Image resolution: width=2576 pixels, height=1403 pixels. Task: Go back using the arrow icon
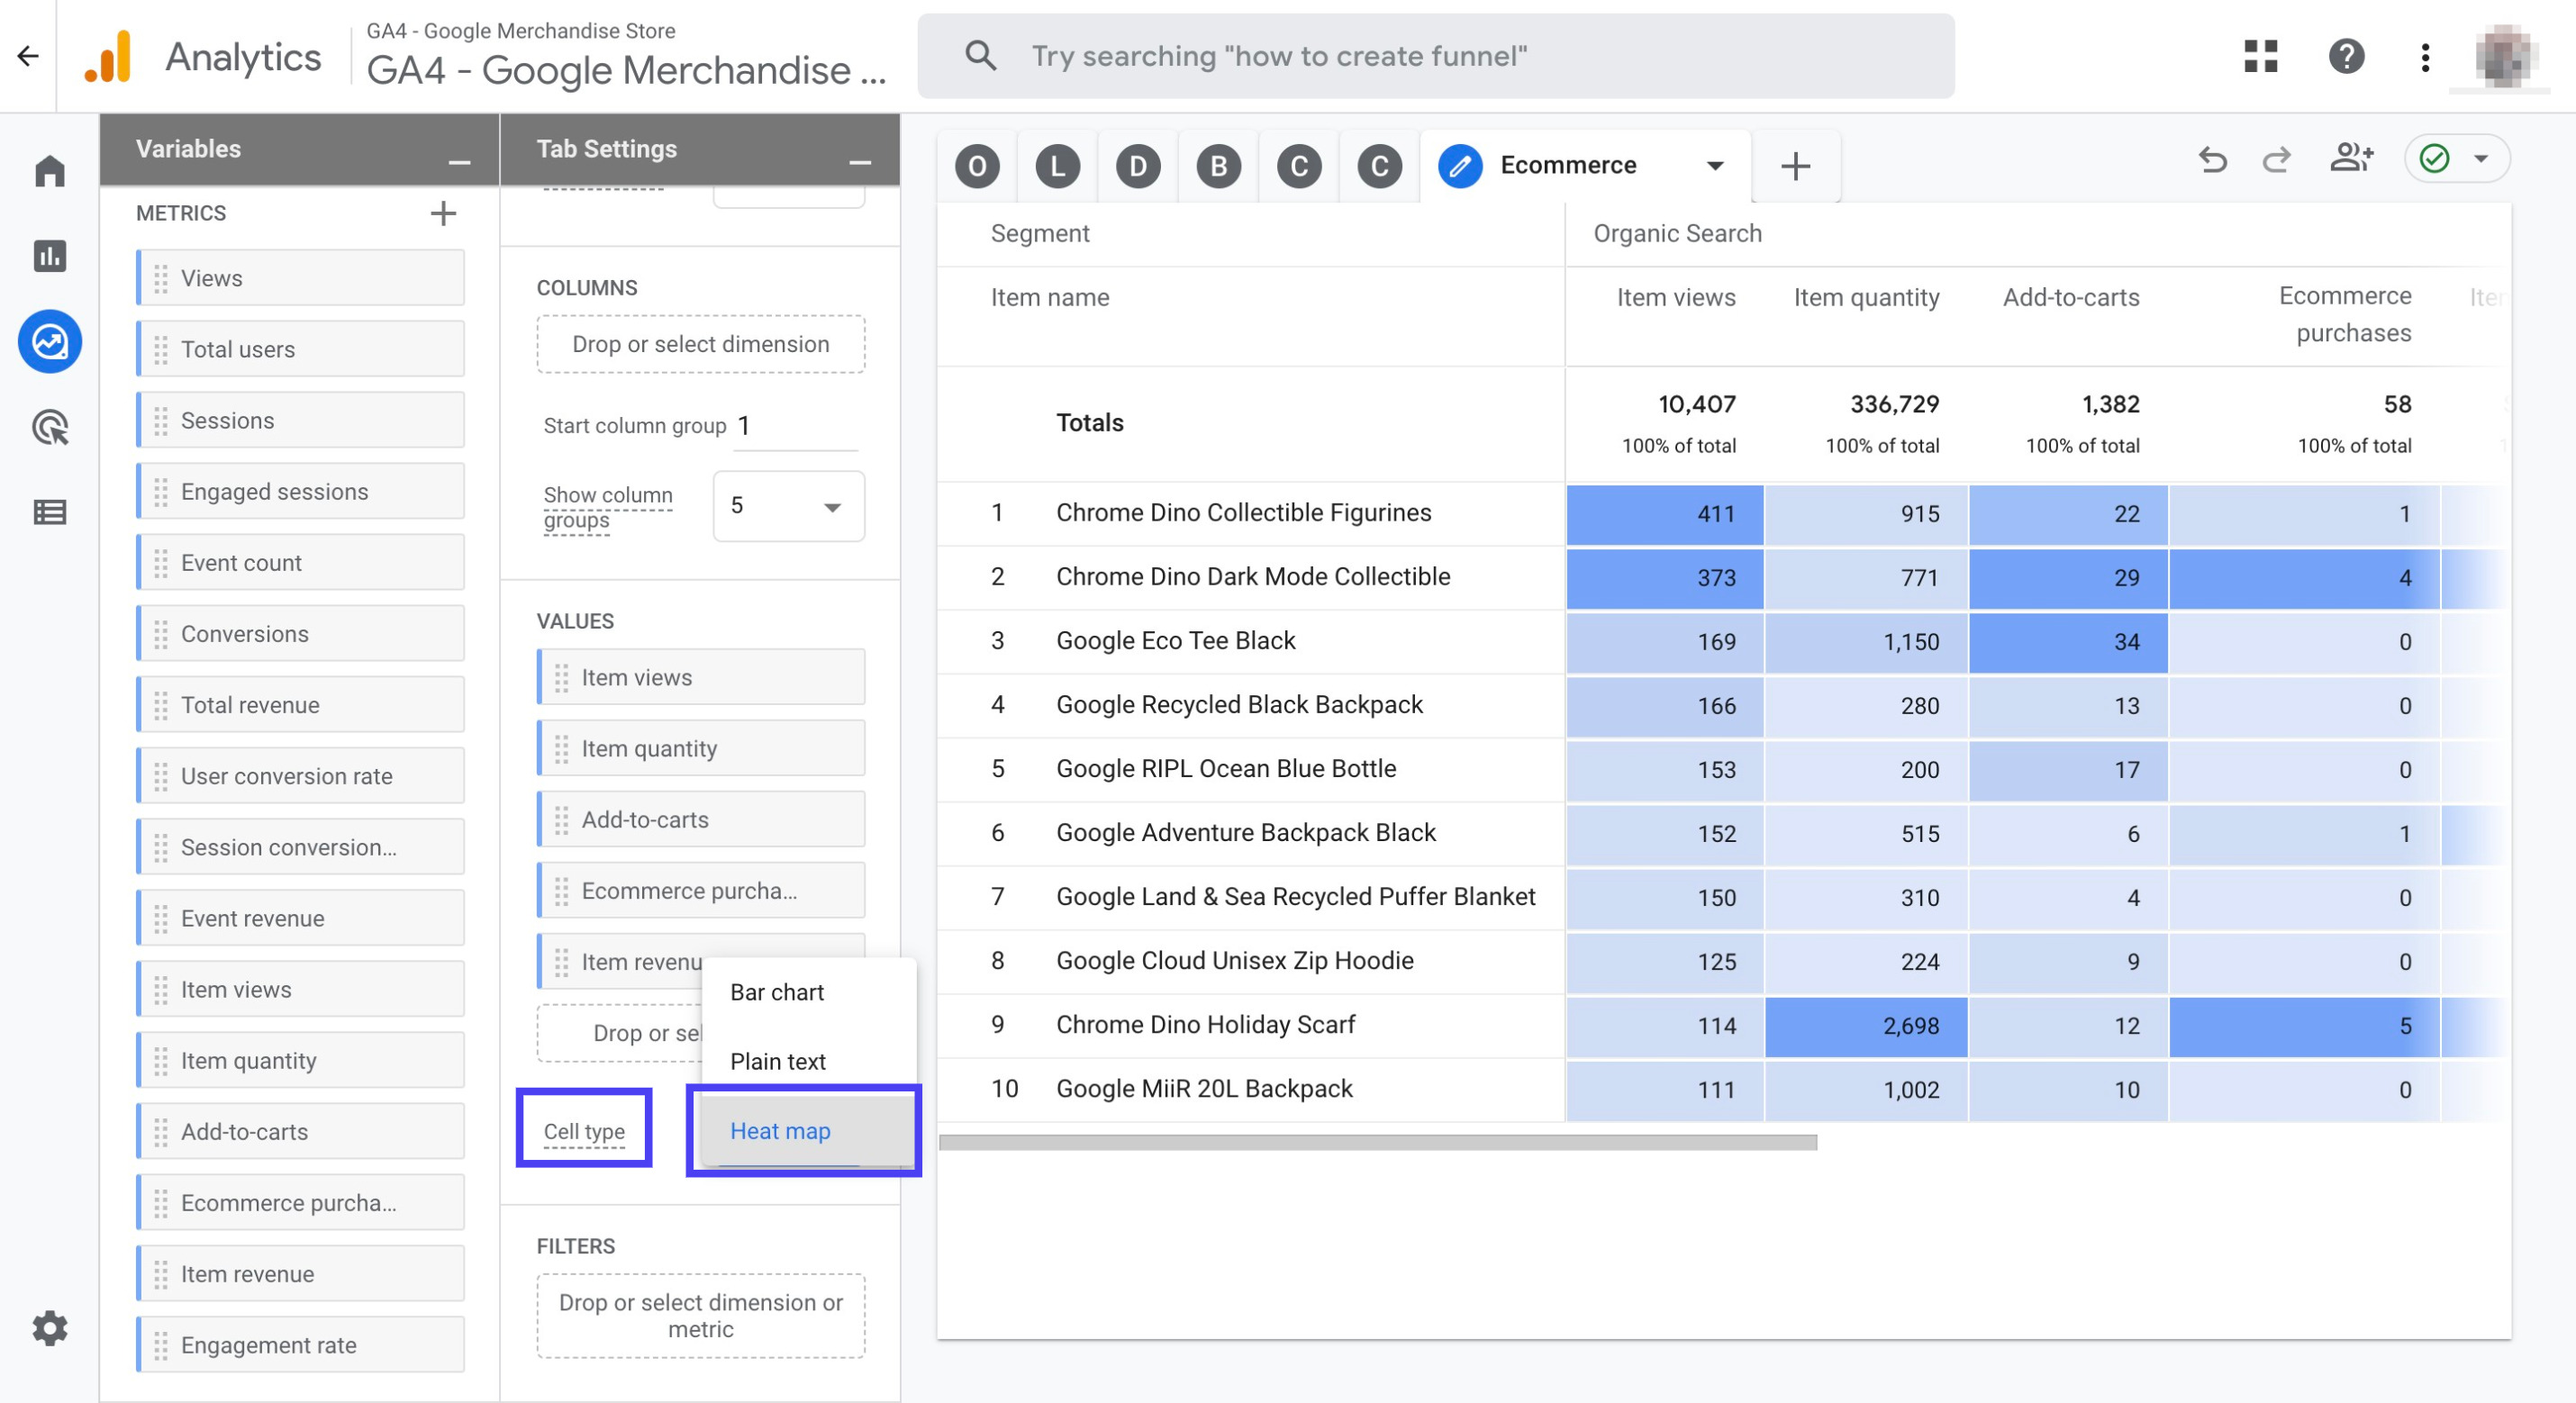(x=28, y=56)
